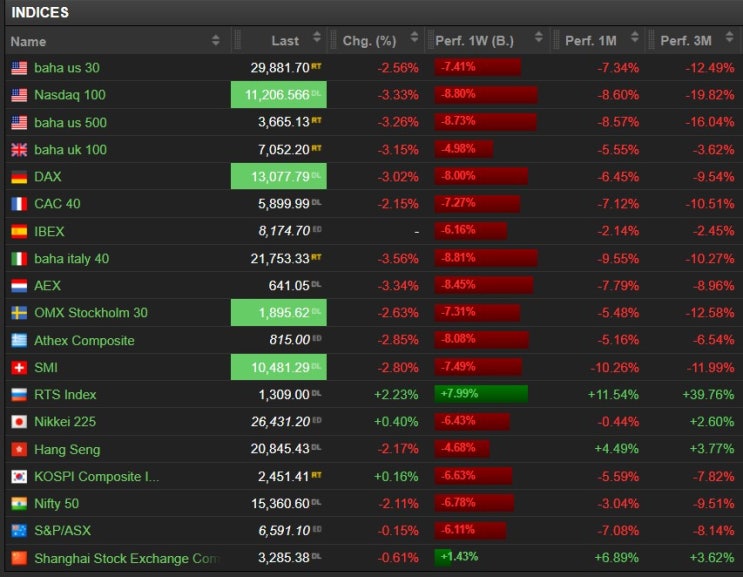The width and height of the screenshot is (743, 577).
Task: Open the Athex Composite index link
Action: pyautogui.click(x=84, y=341)
